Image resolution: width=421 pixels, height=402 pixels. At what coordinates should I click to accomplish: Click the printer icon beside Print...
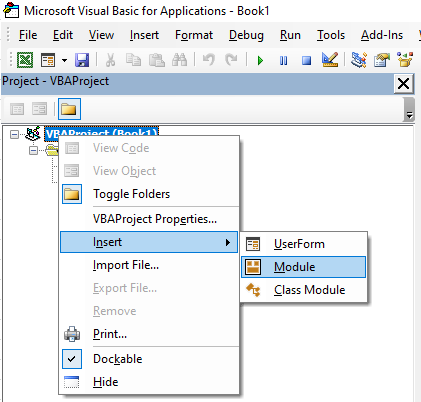[72, 334]
